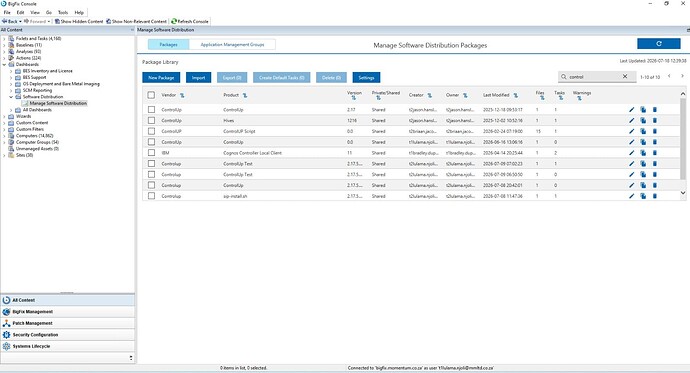Copy the sip-install.sh package
This screenshot has width=690, height=373.
click(x=643, y=196)
